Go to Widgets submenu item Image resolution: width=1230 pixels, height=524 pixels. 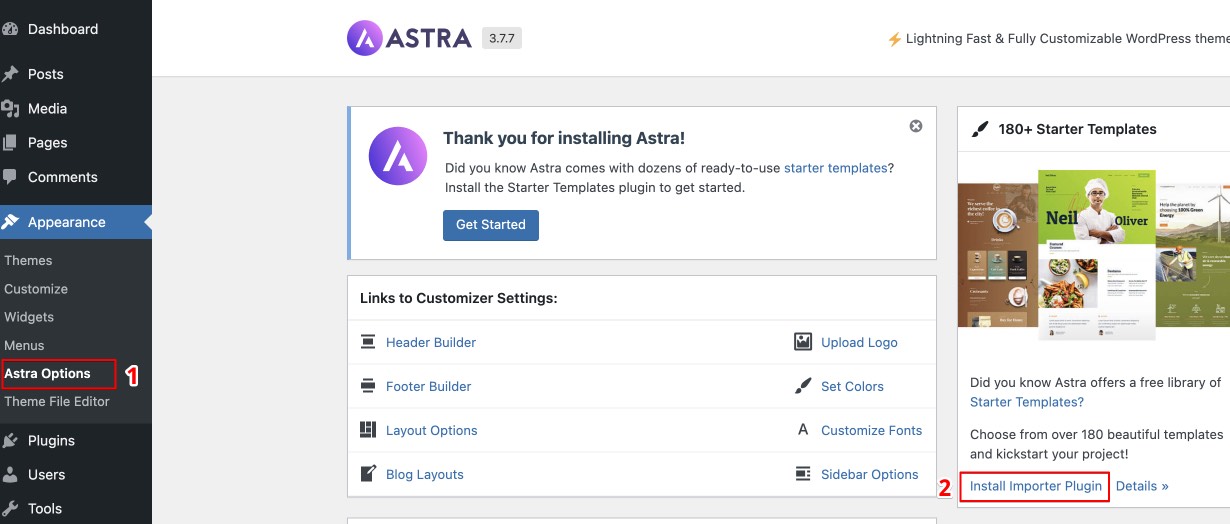(x=29, y=317)
